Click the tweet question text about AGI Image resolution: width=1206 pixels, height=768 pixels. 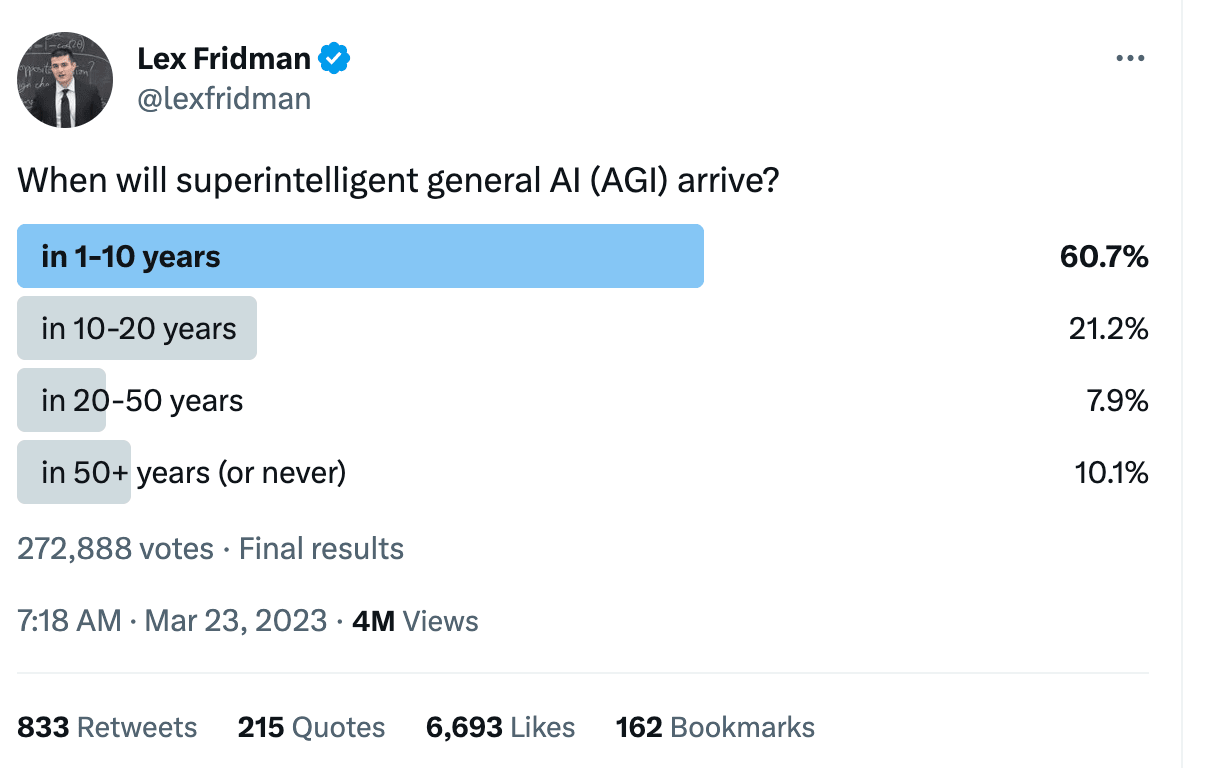pos(398,181)
